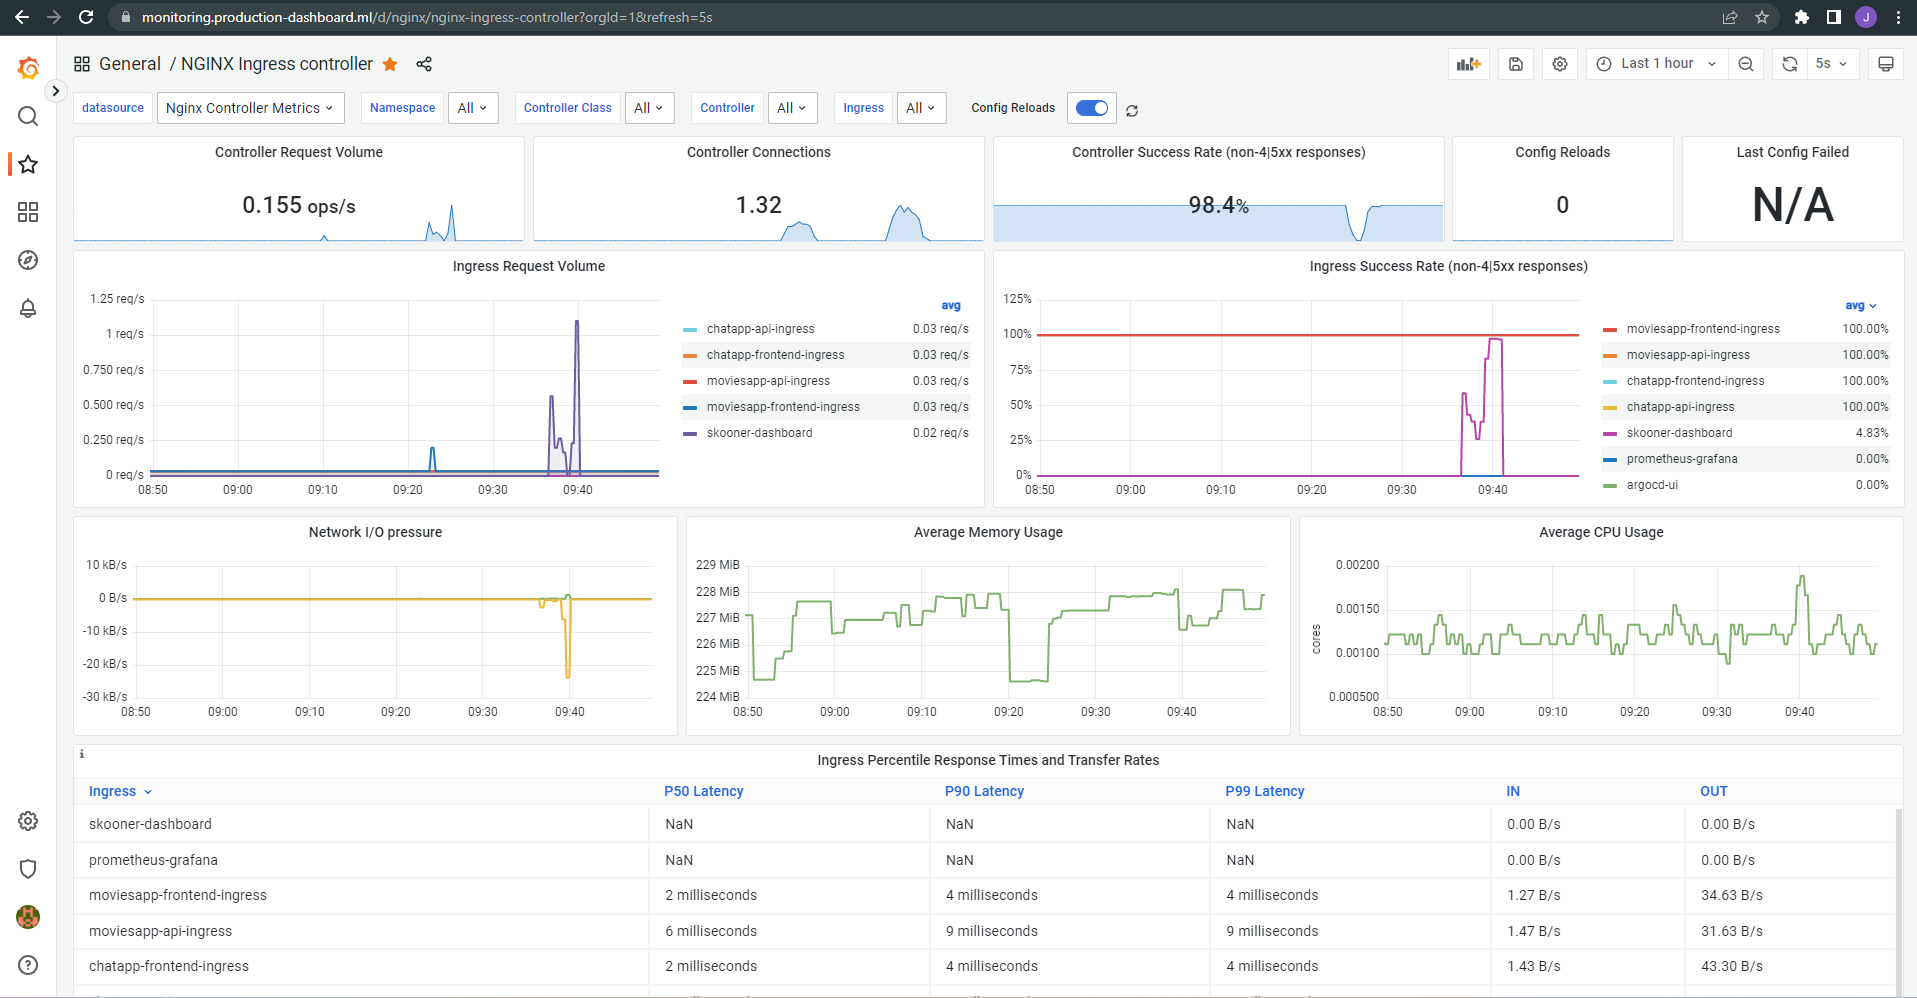Sort table by P50 Latency column
This screenshot has width=1917, height=998.
click(x=704, y=791)
